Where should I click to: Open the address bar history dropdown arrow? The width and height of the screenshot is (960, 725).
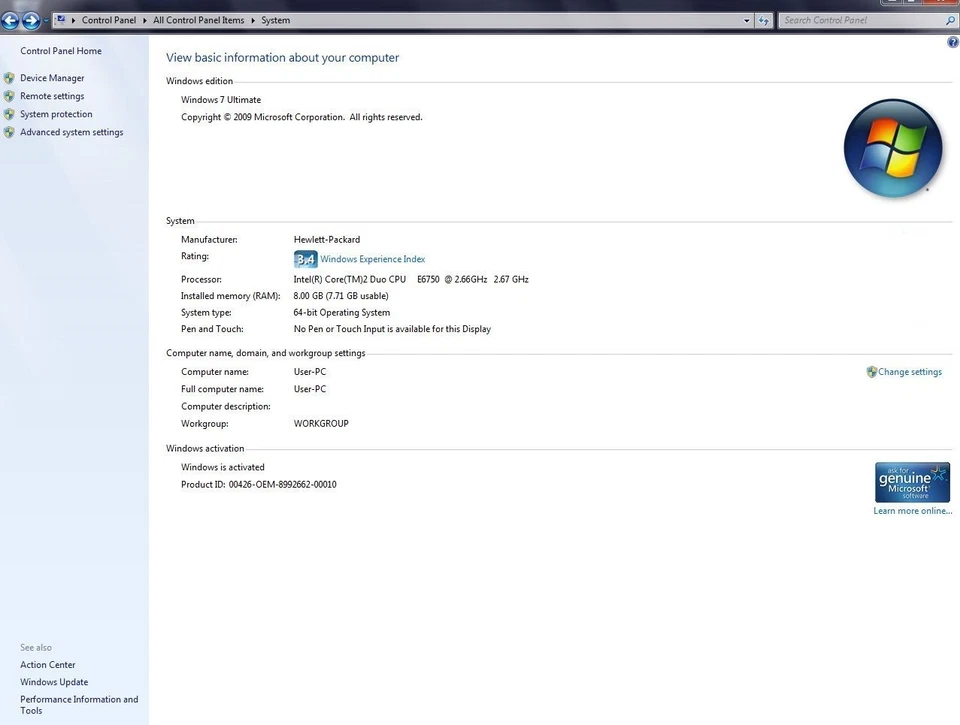[746, 21]
